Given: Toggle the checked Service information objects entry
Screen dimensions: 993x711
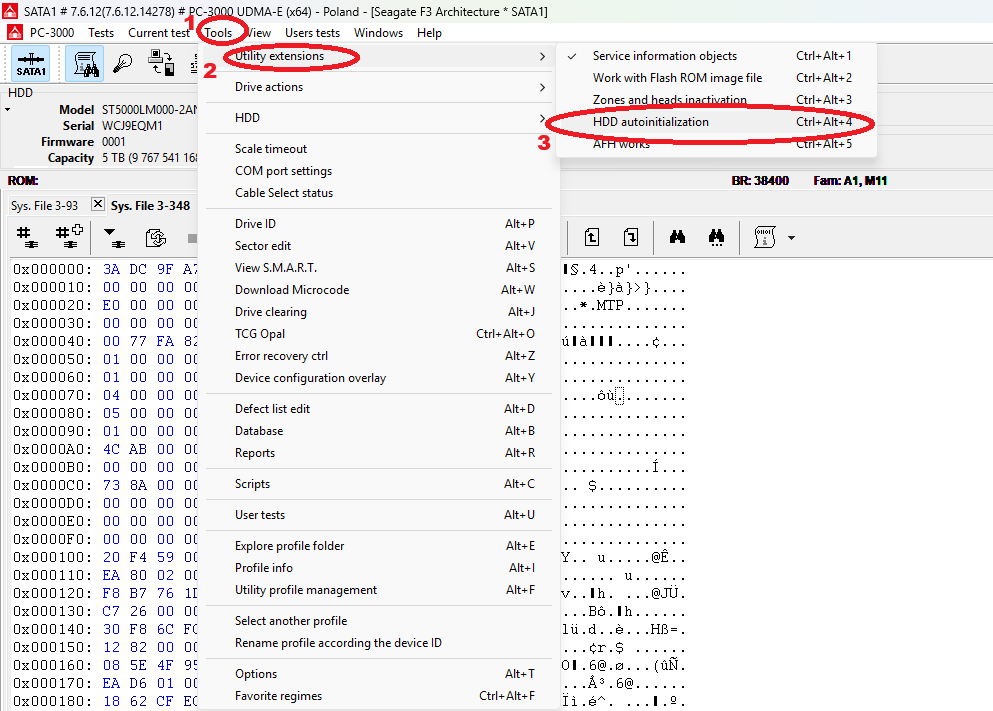Looking at the screenshot, I should [664, 56].
